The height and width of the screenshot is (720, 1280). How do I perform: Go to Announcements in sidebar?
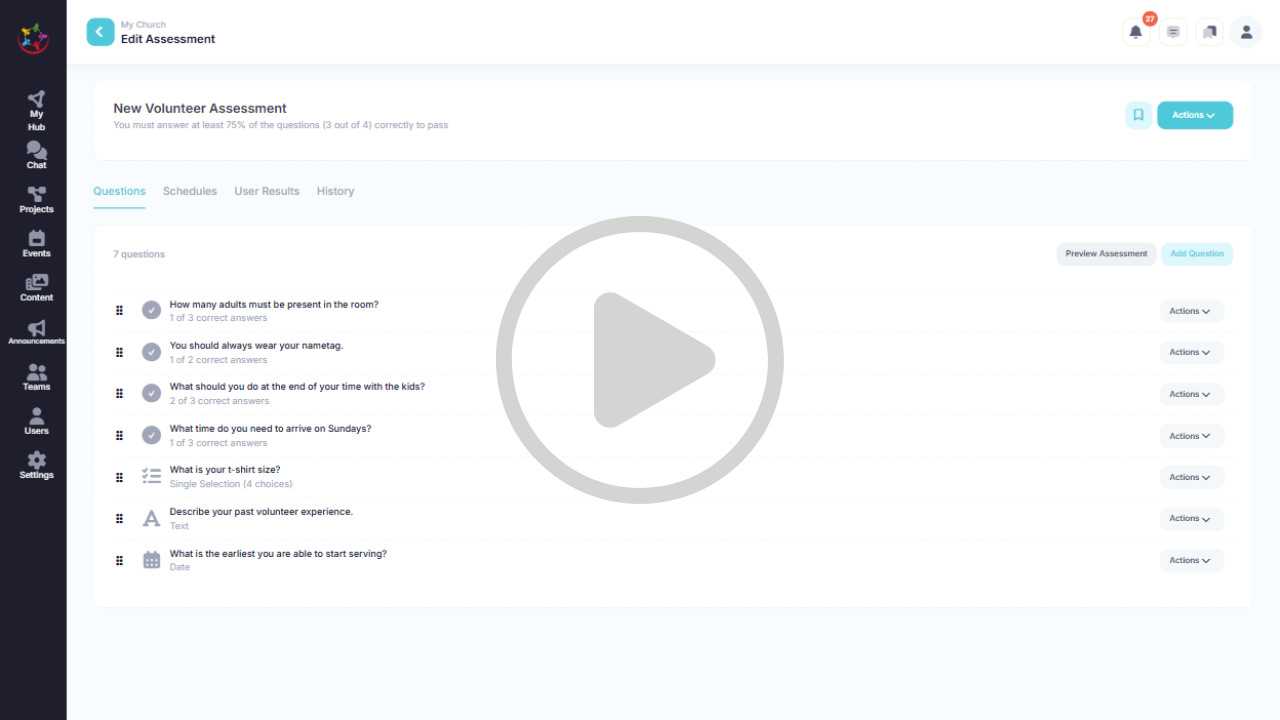coord(36,332)
